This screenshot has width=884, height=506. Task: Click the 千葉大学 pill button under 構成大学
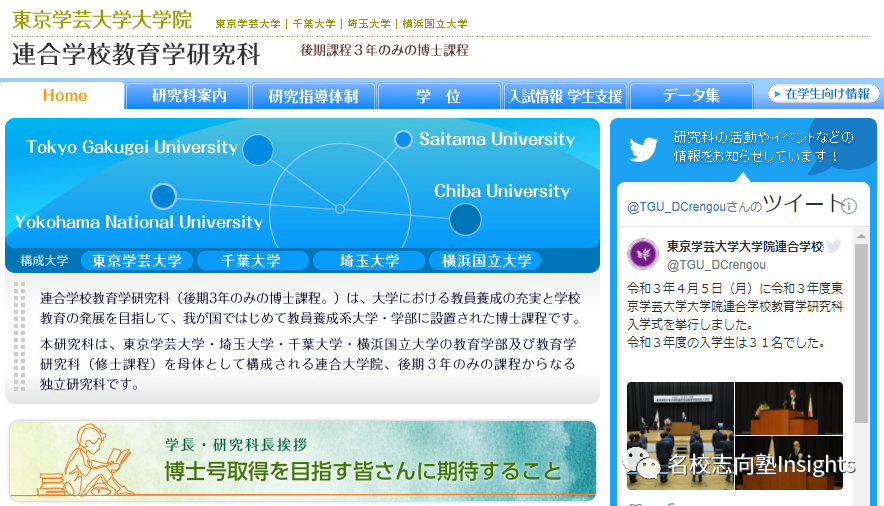point(251,260)
